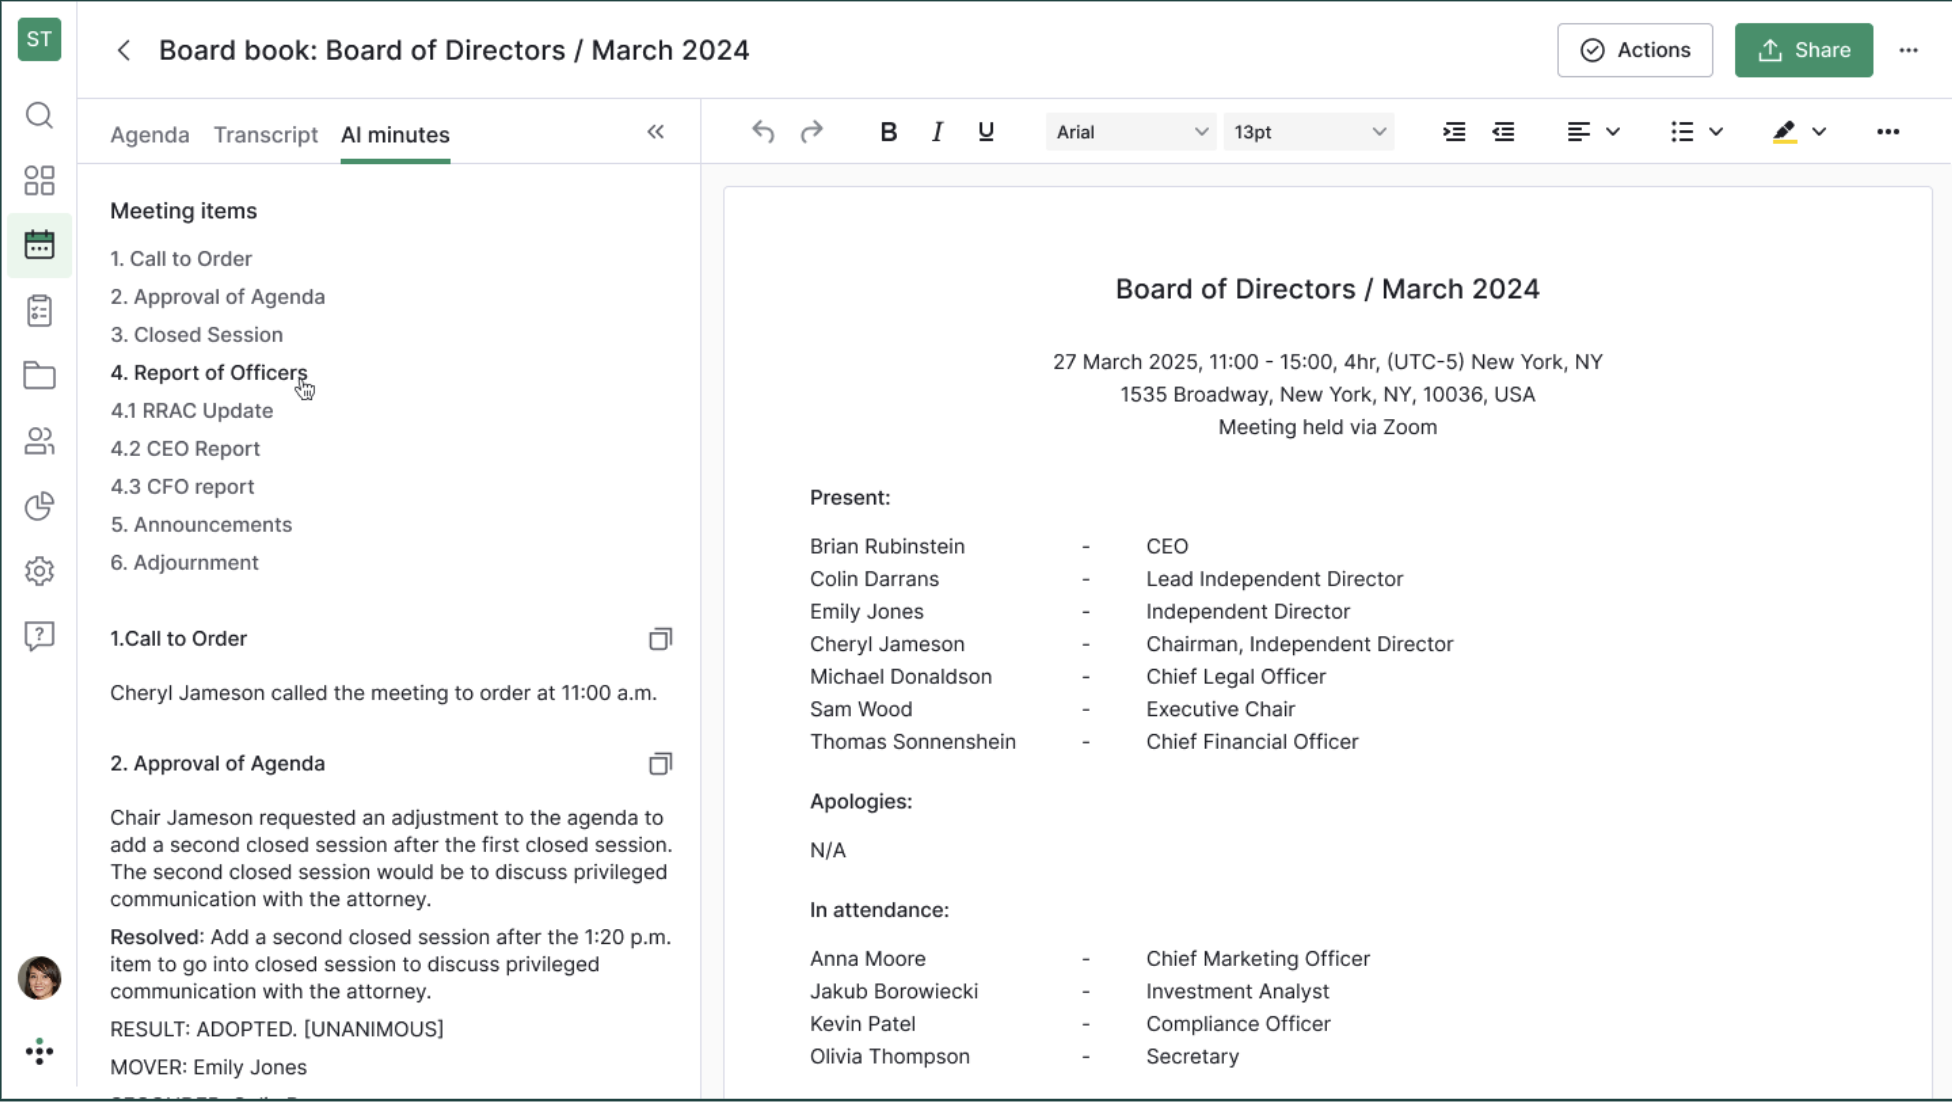Open the Arial font dropdown
Image resolution: width=1952 pixels, height=1102 pixels.
pyautogui.click(x=1131, y=132)
